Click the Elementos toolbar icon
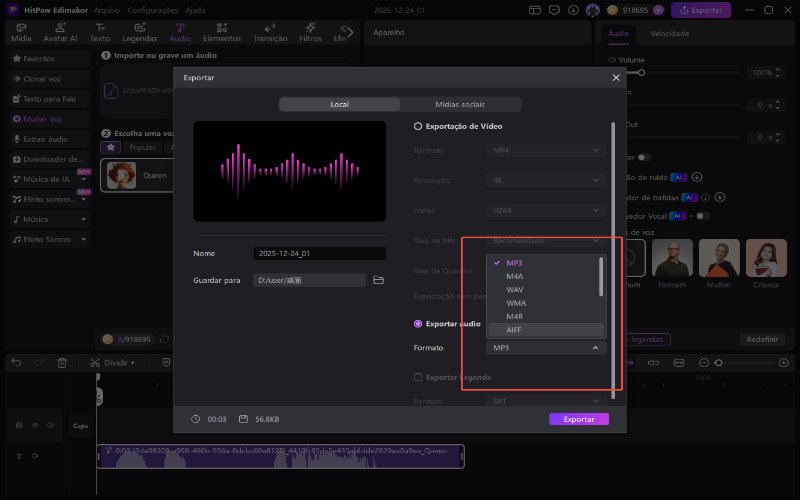Screen dimensions: 800x500 click(x=224, y=32)
